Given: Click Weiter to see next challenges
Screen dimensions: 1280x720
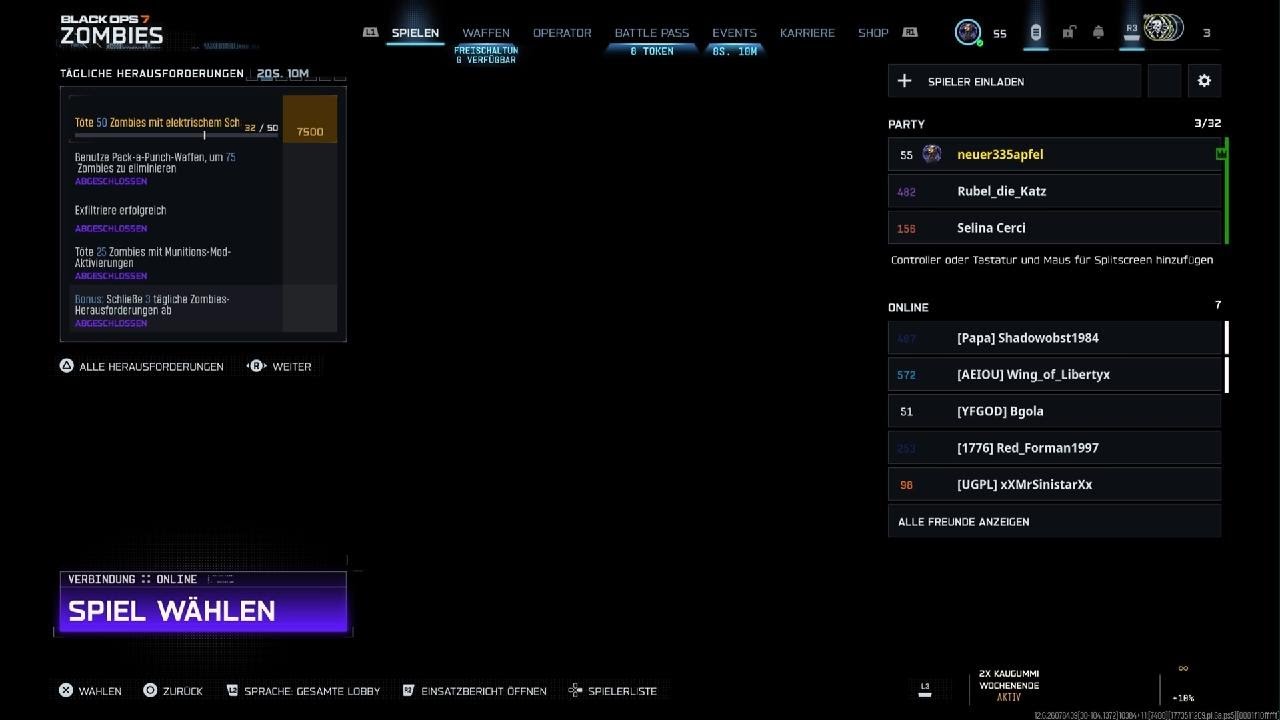Looking at the screenshot, I should click(x=292, y=367).
